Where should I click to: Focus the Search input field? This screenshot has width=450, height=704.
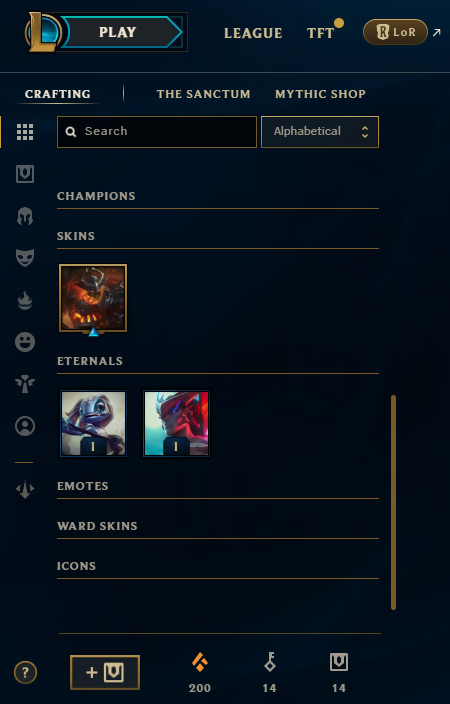(x=157, y=132)
